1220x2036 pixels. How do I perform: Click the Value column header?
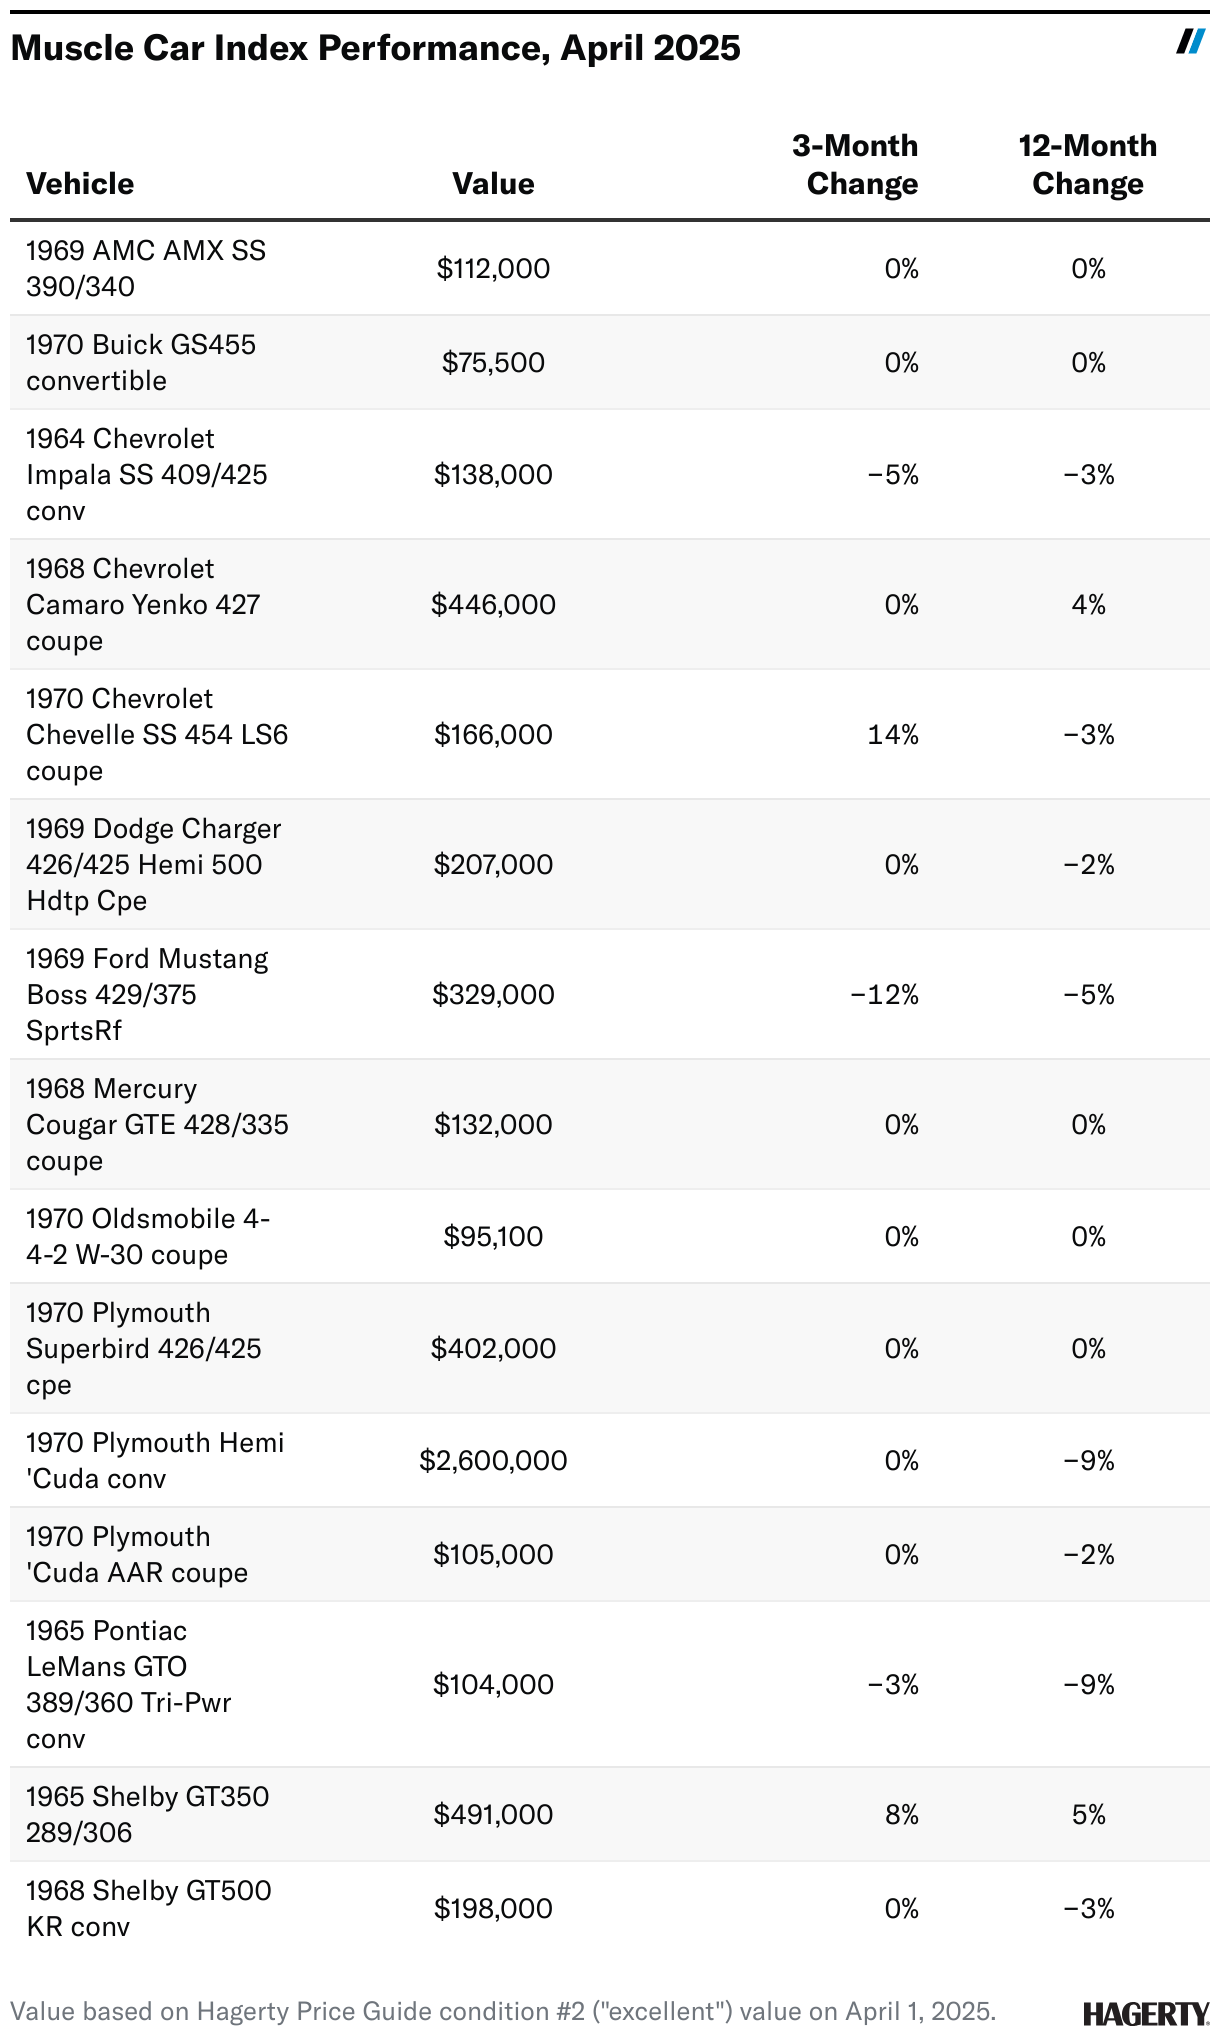click(493, 184)
